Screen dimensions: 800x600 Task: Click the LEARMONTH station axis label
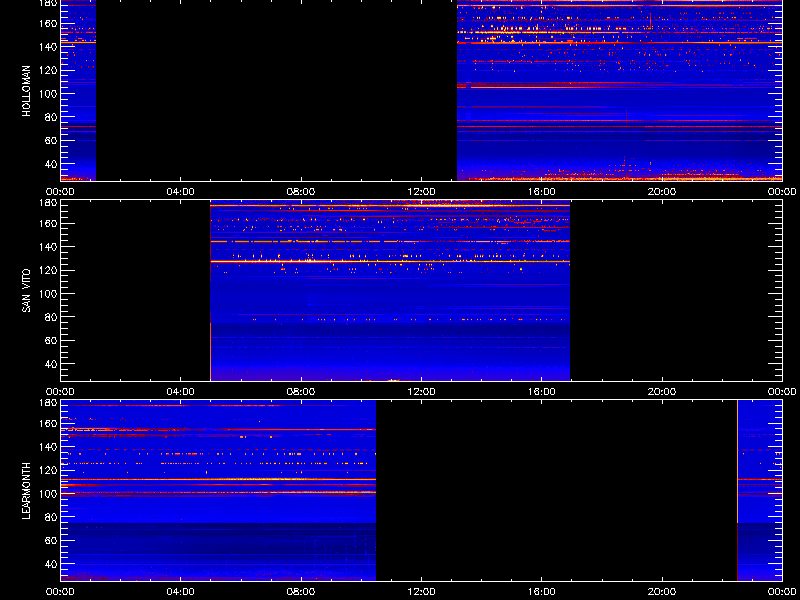27,491
